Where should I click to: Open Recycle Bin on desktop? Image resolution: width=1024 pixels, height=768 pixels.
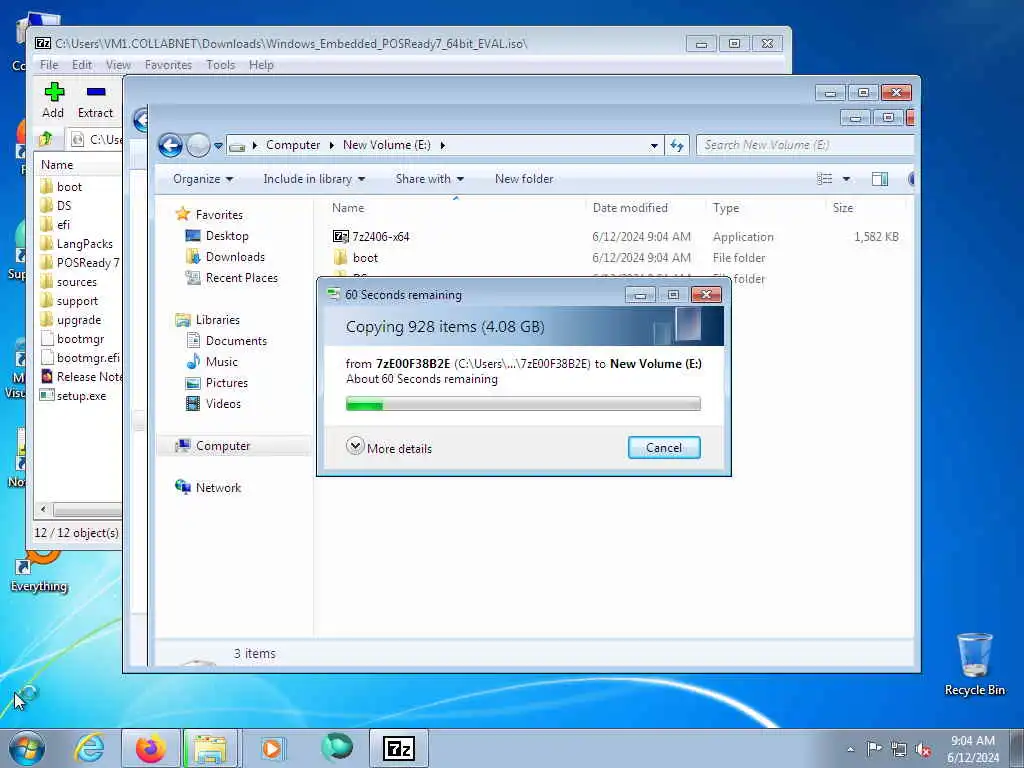(974, 664)
